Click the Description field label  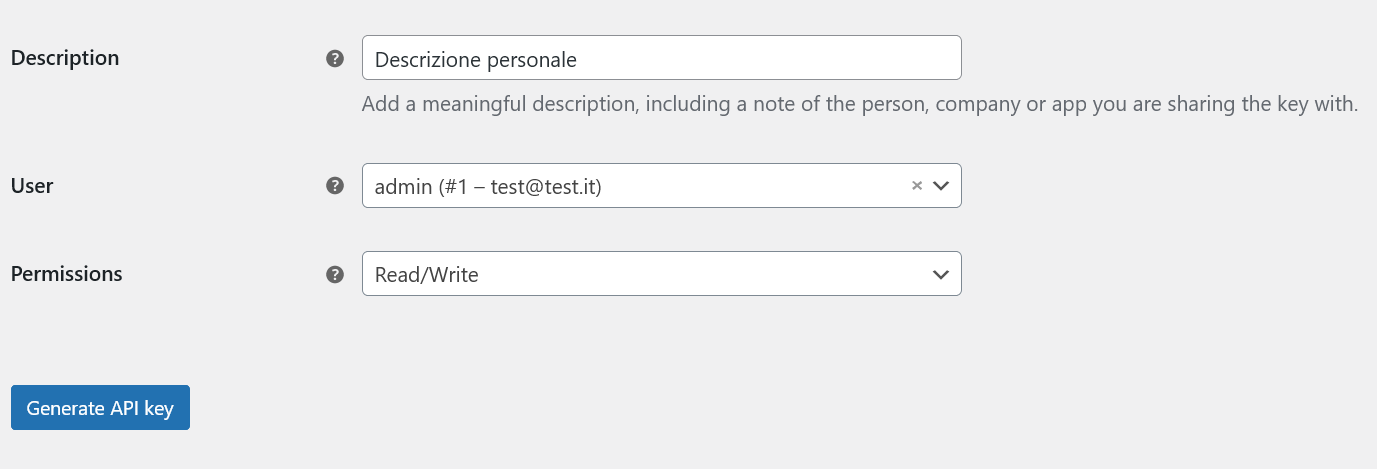(x=65, y=58)
